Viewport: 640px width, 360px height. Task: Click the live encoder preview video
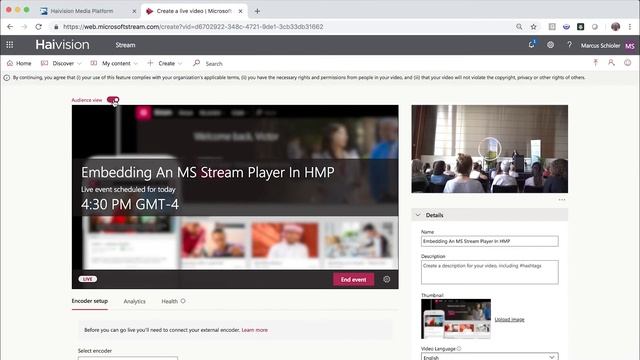point(489,149)
